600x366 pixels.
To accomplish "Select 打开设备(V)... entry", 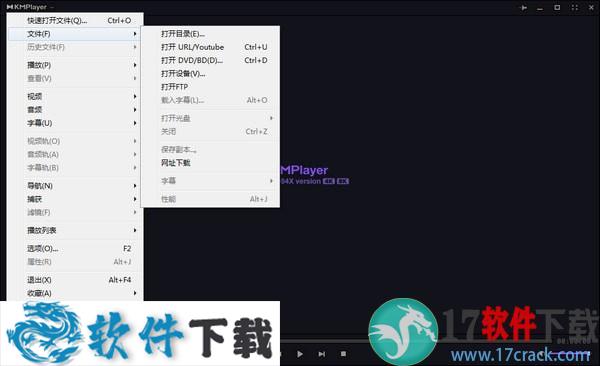I will (210, 74).
